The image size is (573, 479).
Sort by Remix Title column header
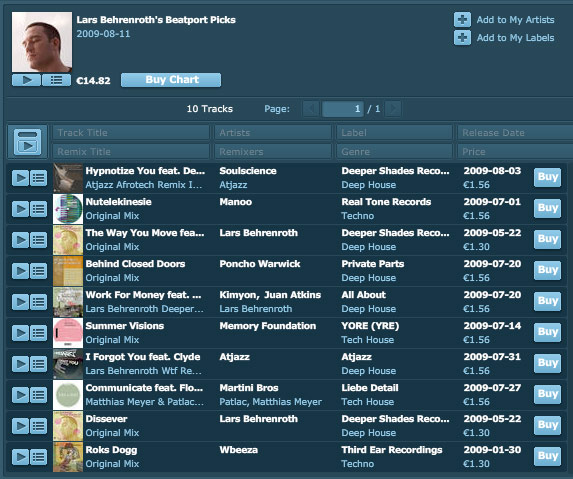(131, 151)
